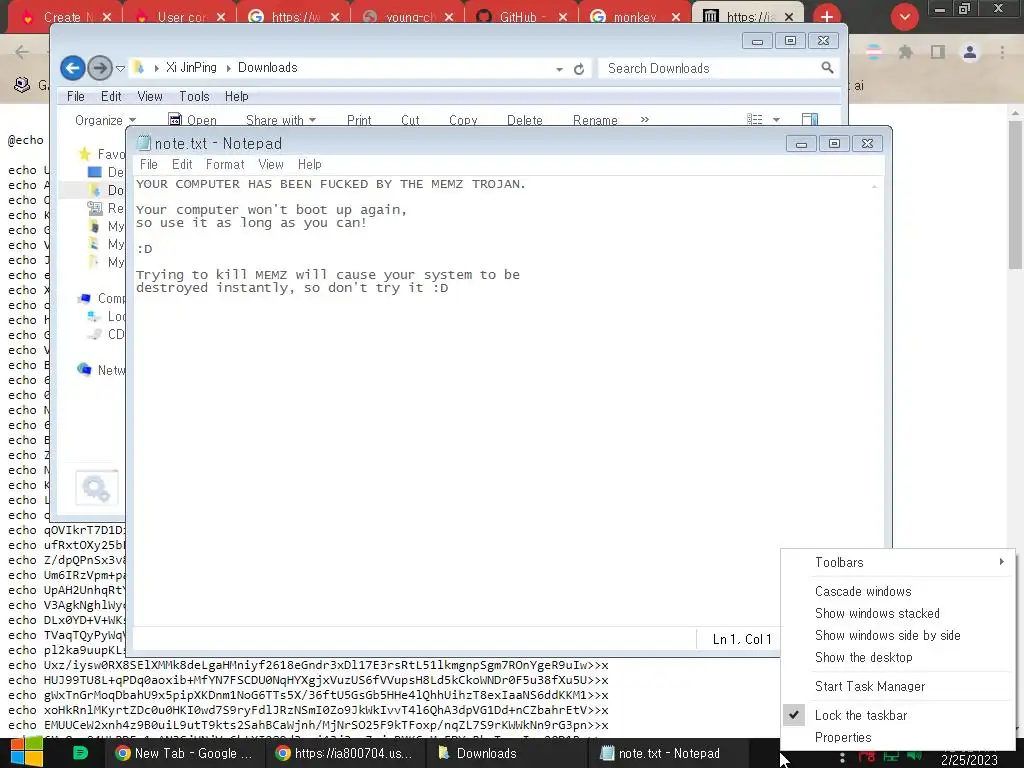Expand the Share with dropdown
The height and width of the screenshot is (768, 1024).
[x=281, y=120]
